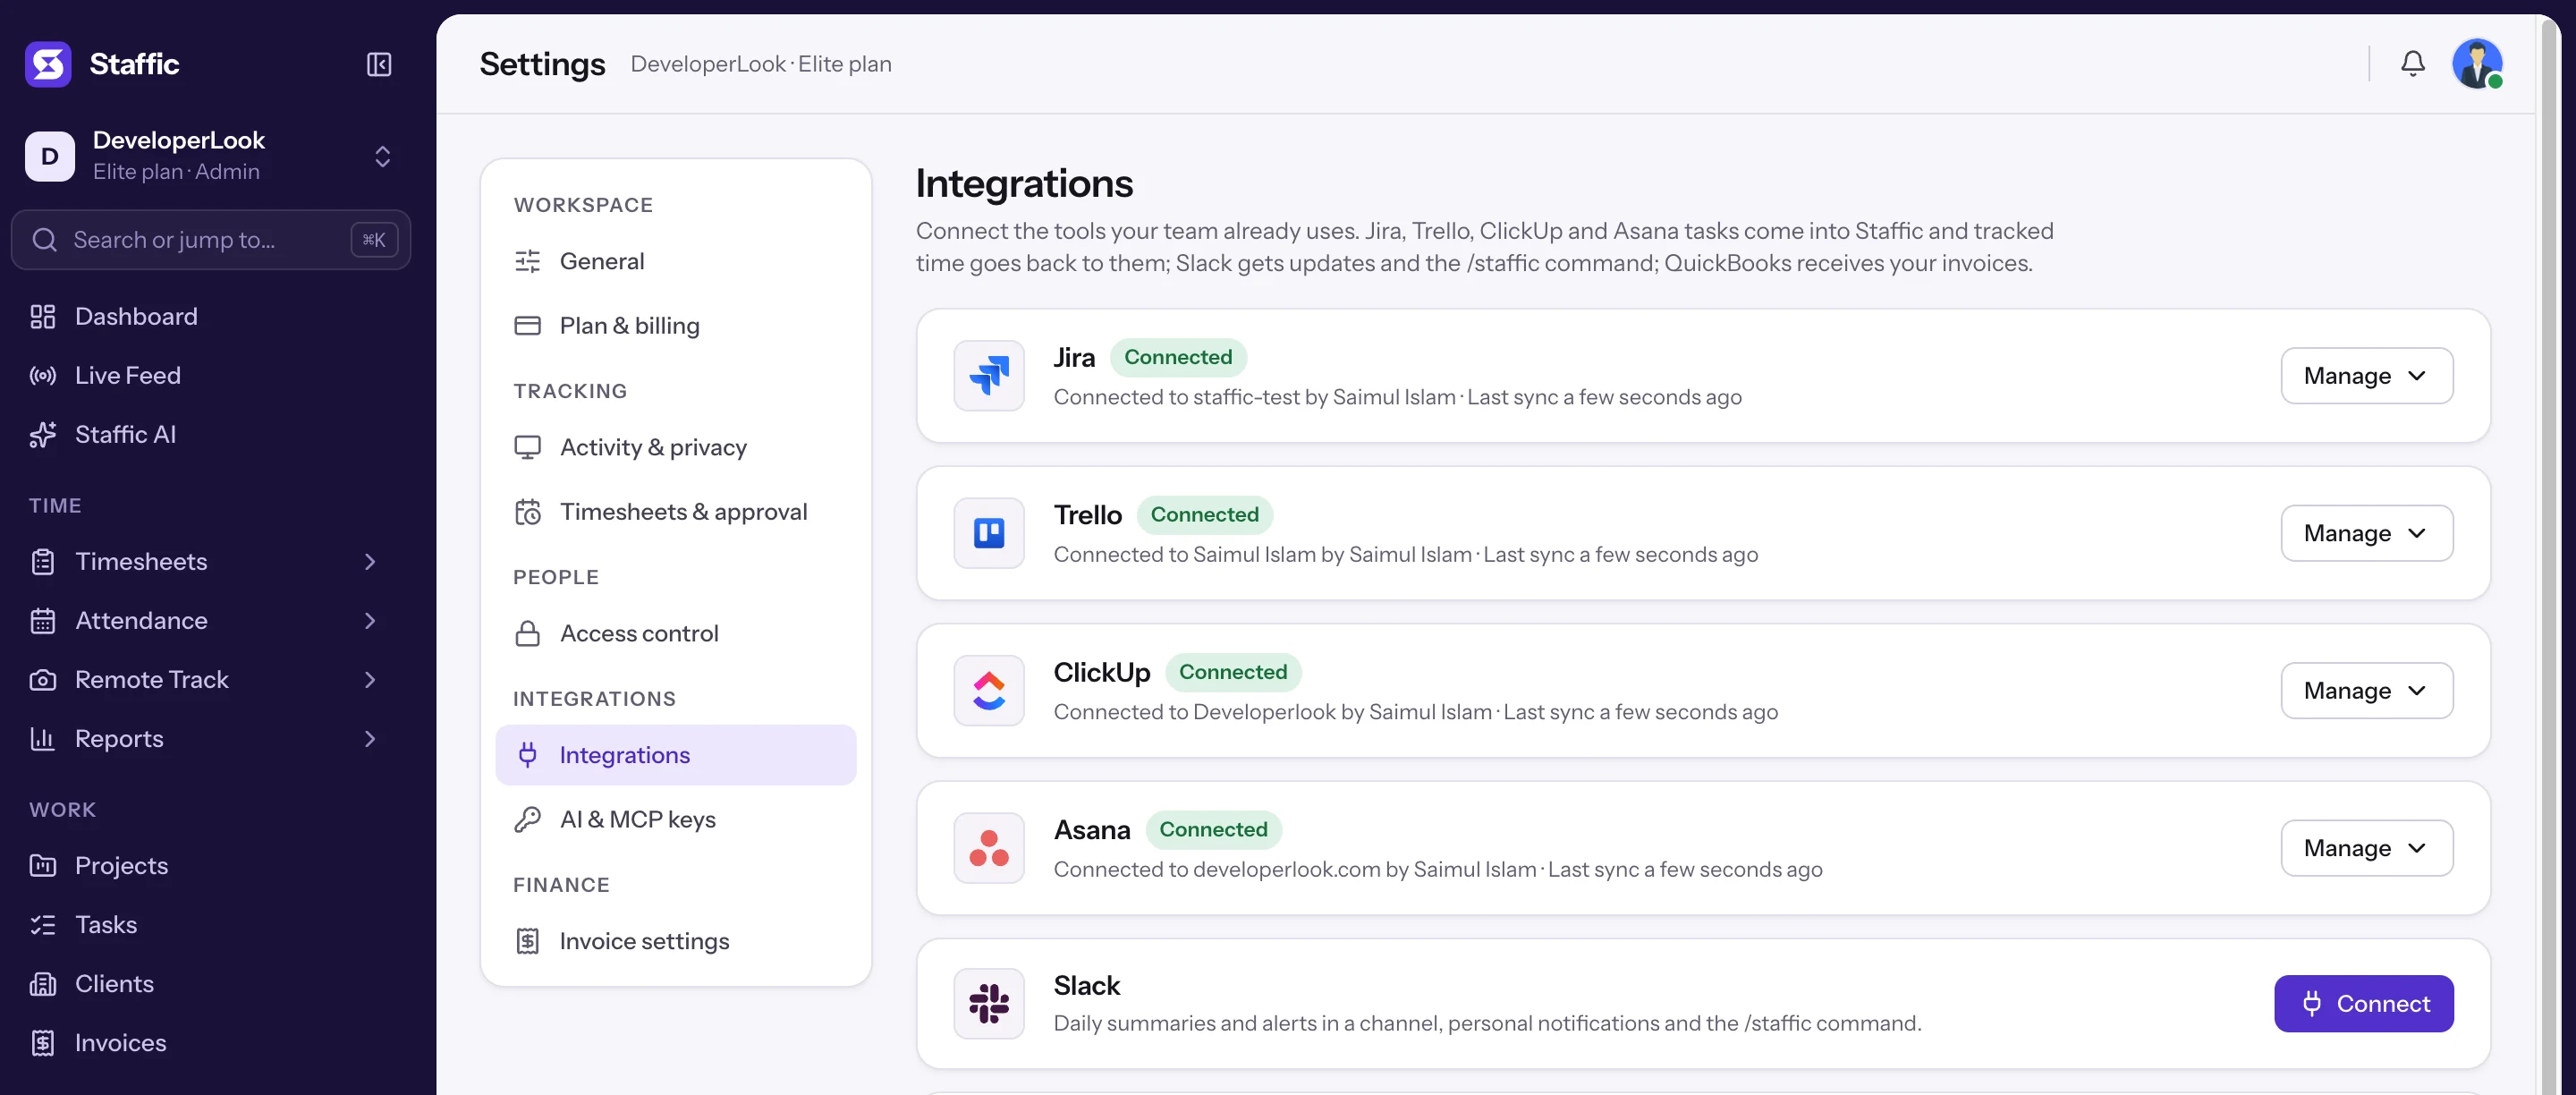
Task: Click the Invoices receipt icon
Action: pyautogui.click(x=43, y=1042)
